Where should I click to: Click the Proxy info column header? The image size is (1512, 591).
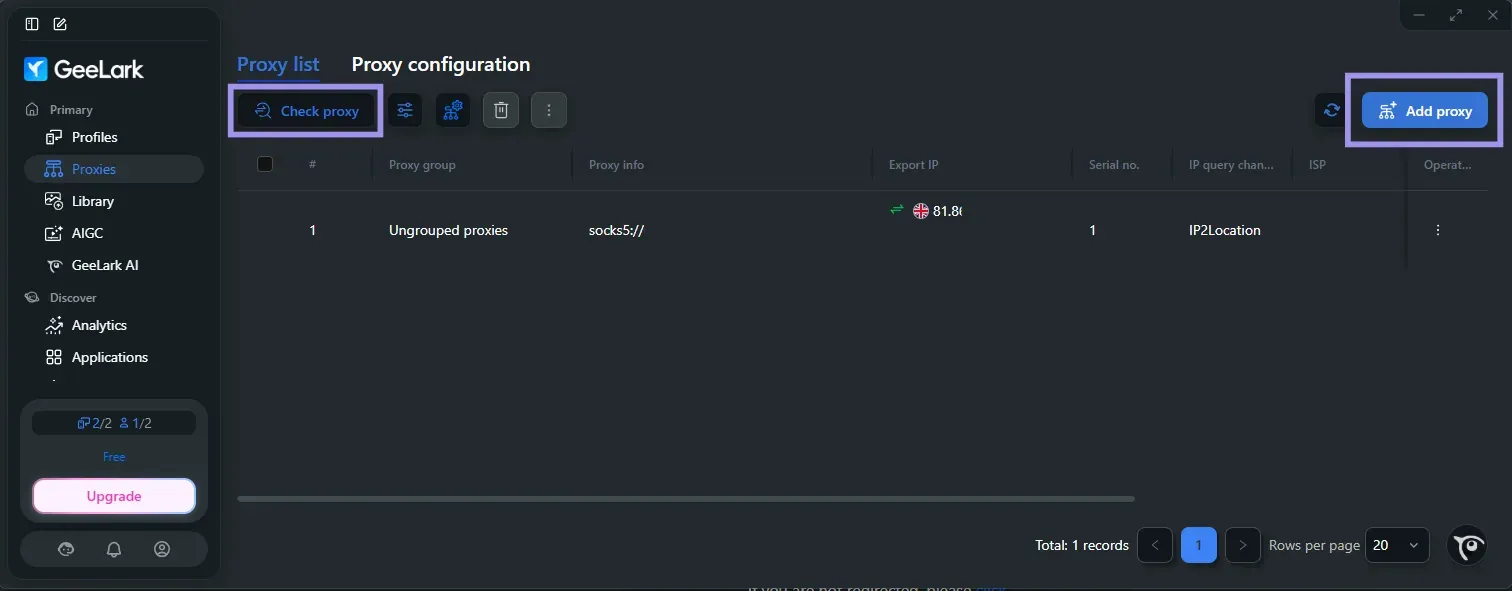[x=616, y=165]
